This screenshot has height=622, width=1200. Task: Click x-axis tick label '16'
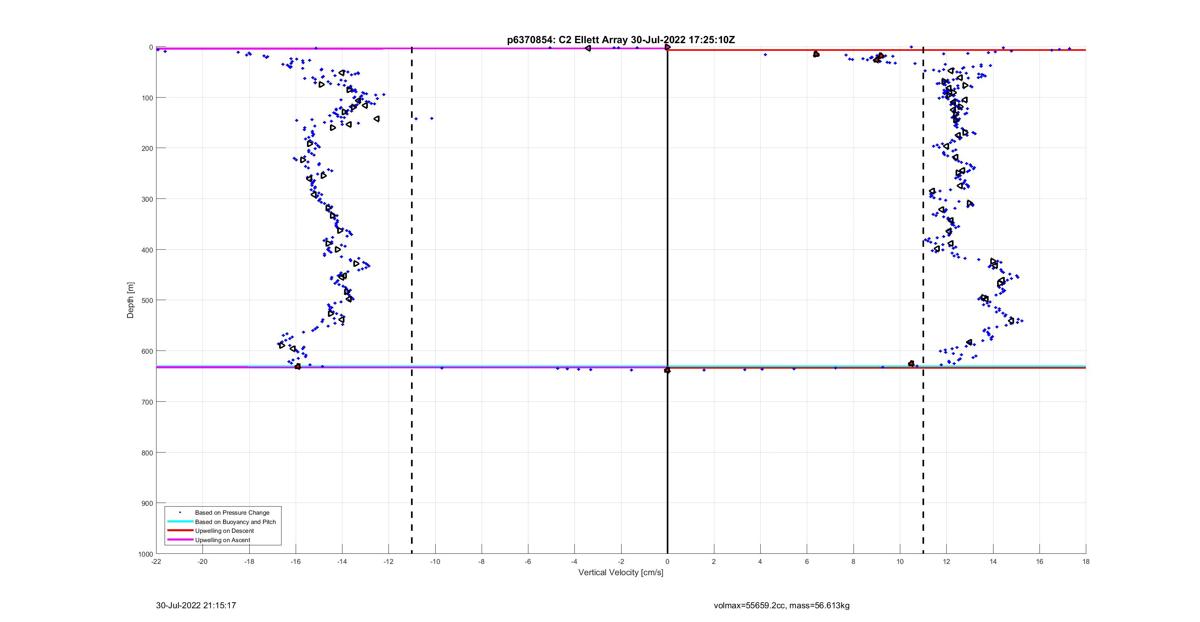point(1040,562)
